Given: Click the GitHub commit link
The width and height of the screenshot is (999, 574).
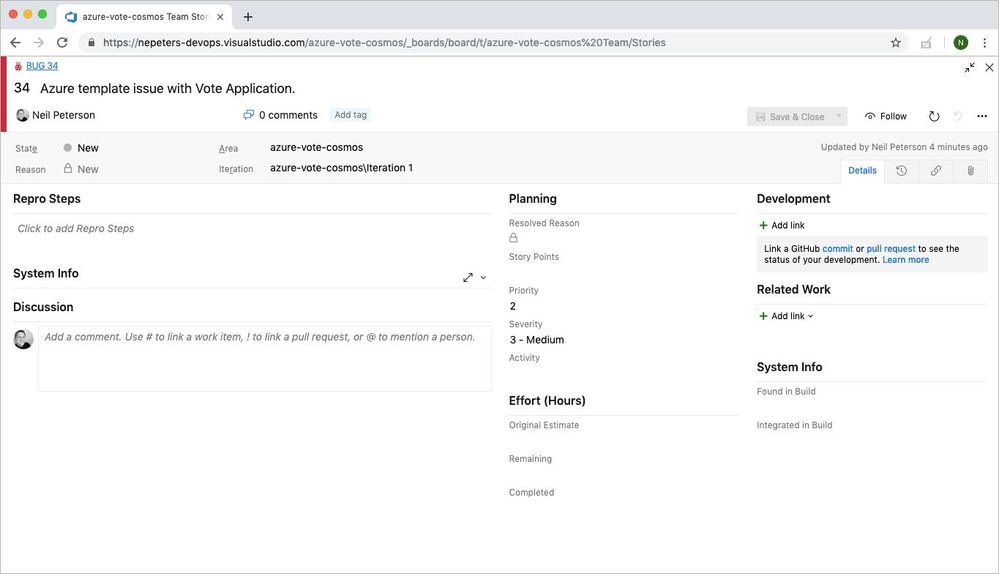Looking at the screenshot, I should click(x=837, y=248).
